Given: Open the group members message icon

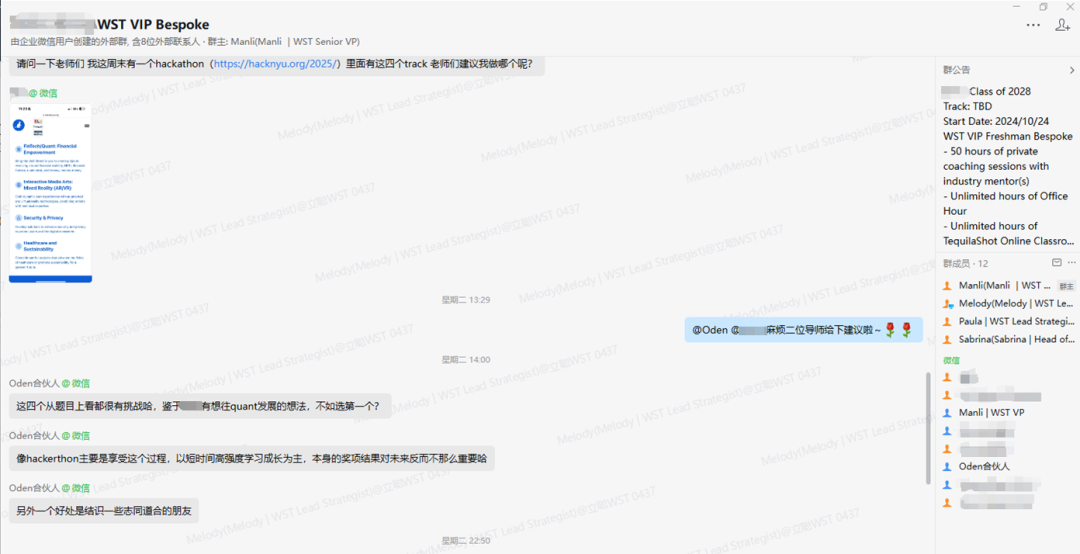Looking at the screenshot, I should click(x=1057, y=263).
